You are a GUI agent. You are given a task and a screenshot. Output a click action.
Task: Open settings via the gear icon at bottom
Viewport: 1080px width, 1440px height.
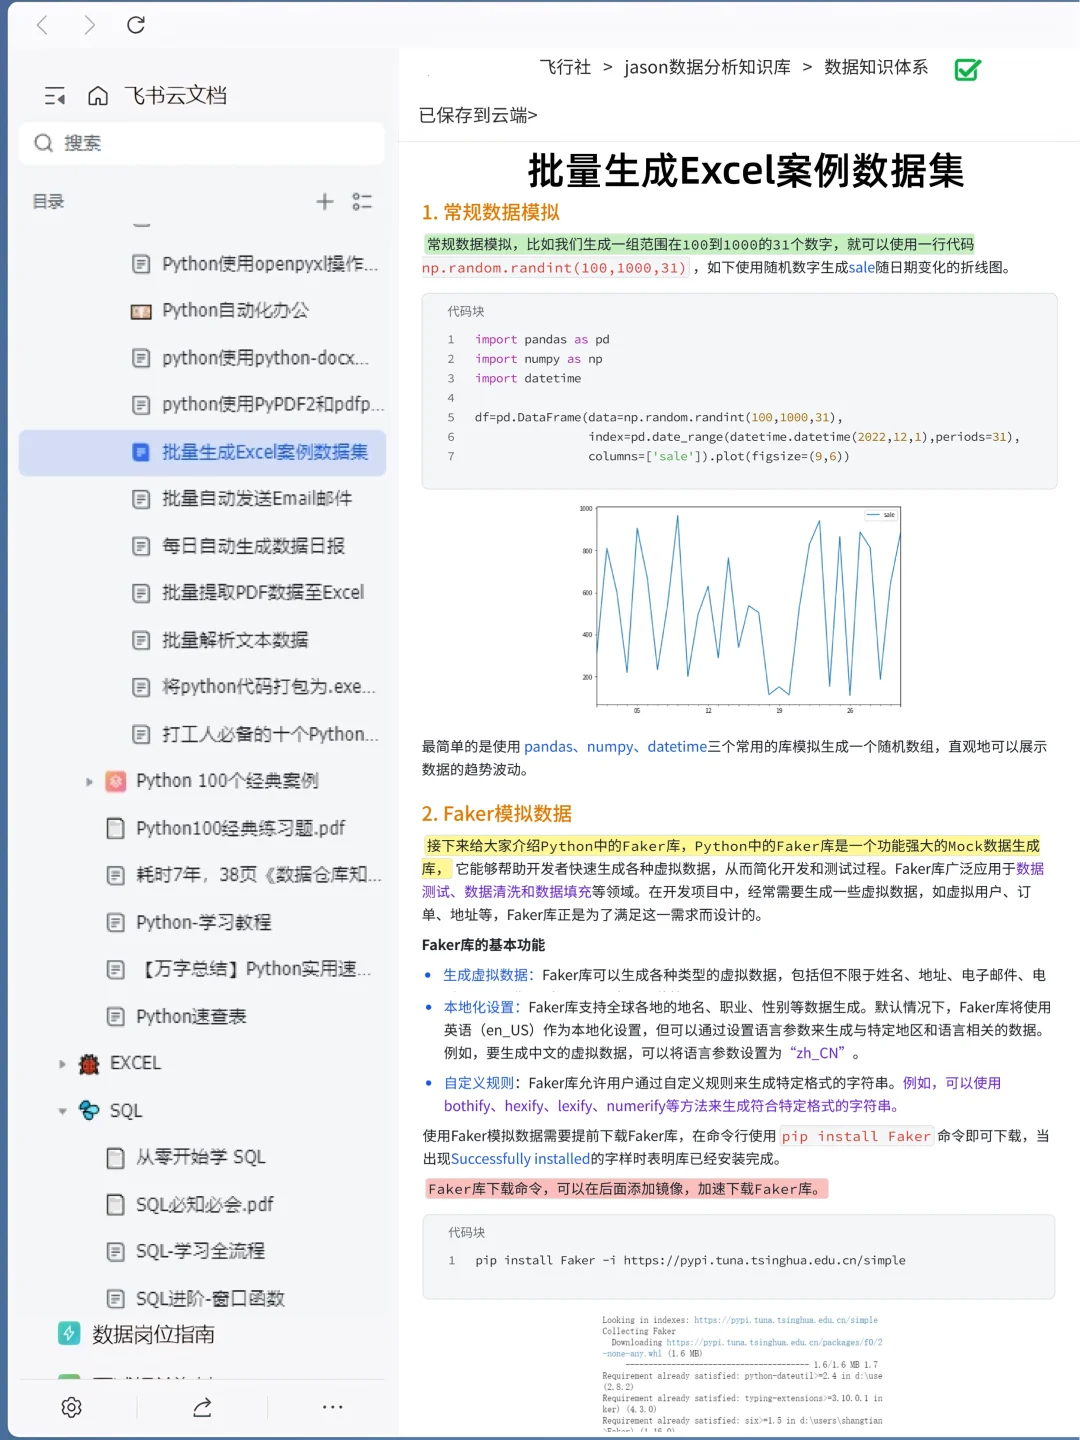pyautogui.click(x=71, y=1407)
